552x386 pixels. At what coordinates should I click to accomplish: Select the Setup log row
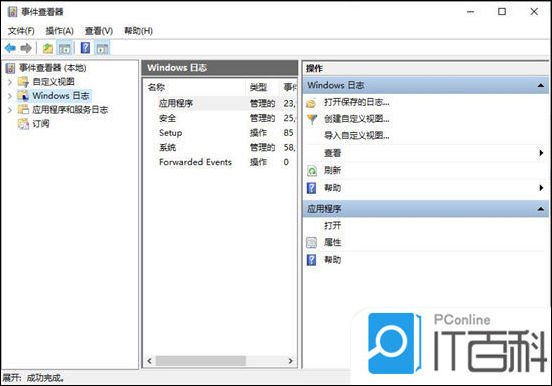point(221,133)
